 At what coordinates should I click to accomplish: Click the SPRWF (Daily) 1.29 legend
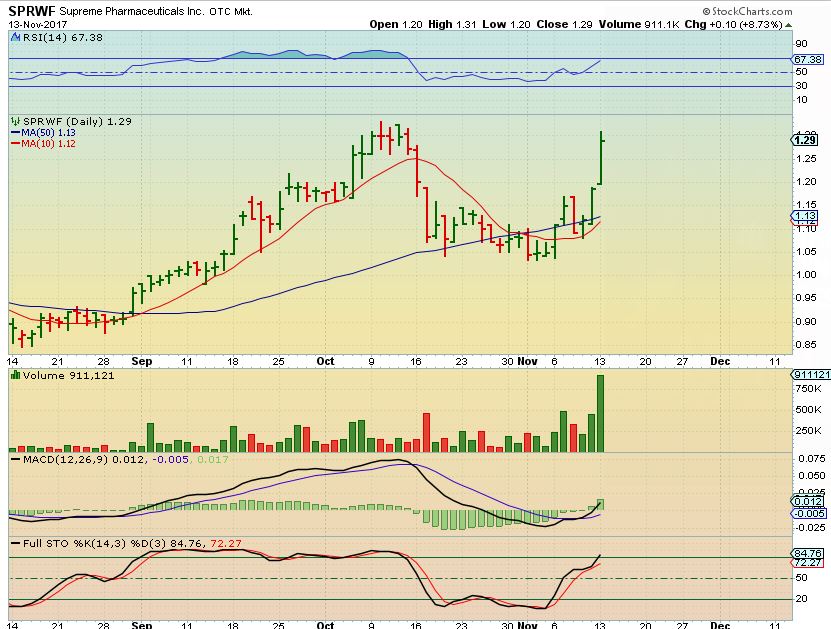77,121
